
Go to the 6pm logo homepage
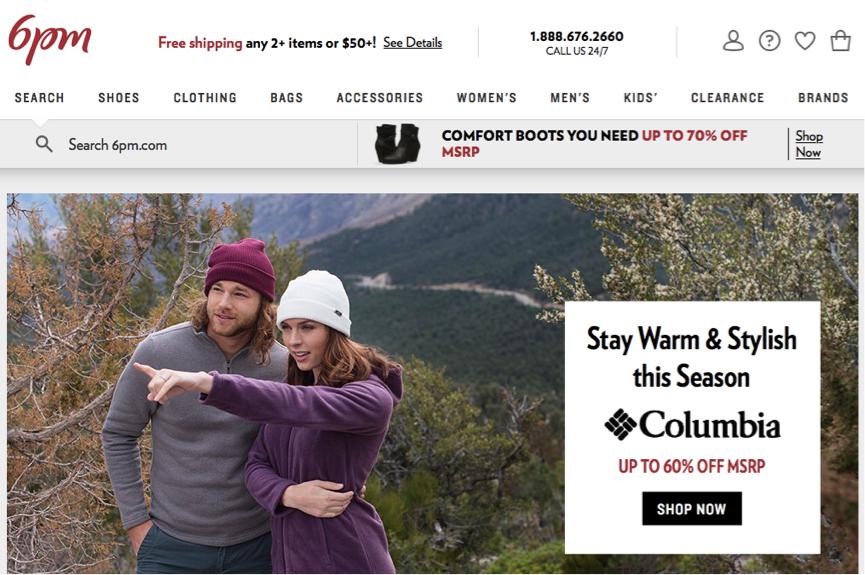pyautogui.click(x=50, y=39)
